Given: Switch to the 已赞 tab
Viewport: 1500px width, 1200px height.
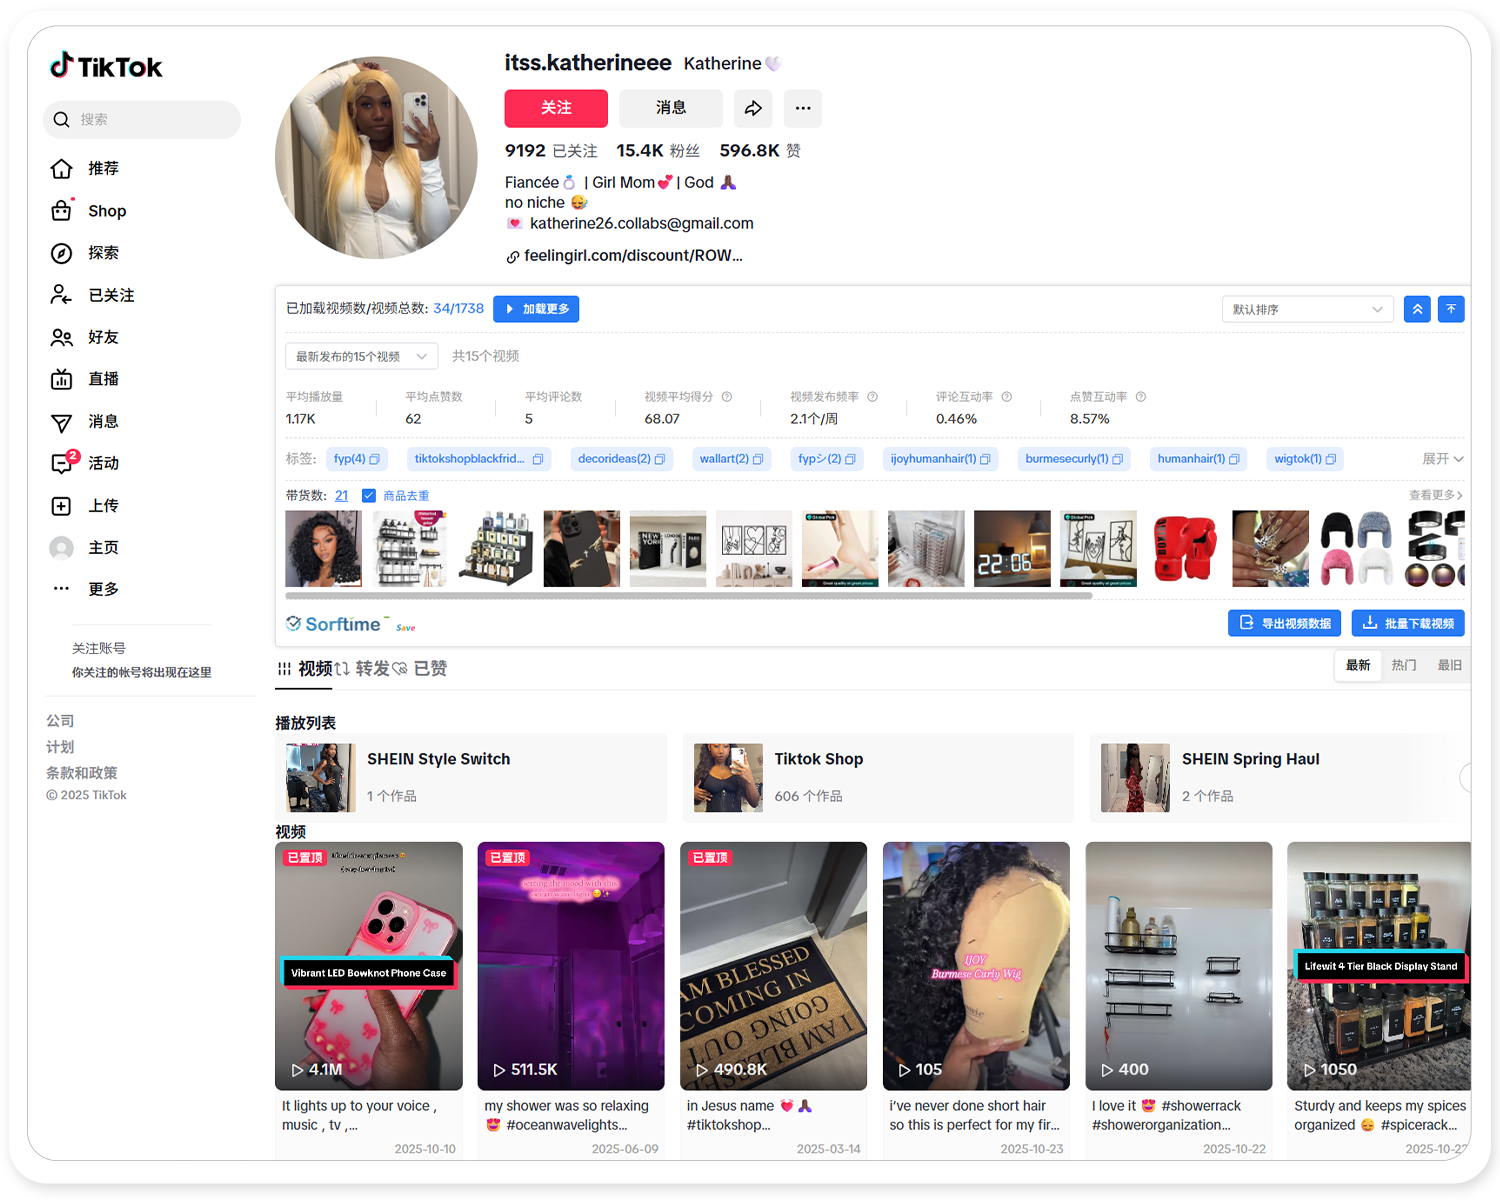Looking at the screenshot, I should pos(429,669).
